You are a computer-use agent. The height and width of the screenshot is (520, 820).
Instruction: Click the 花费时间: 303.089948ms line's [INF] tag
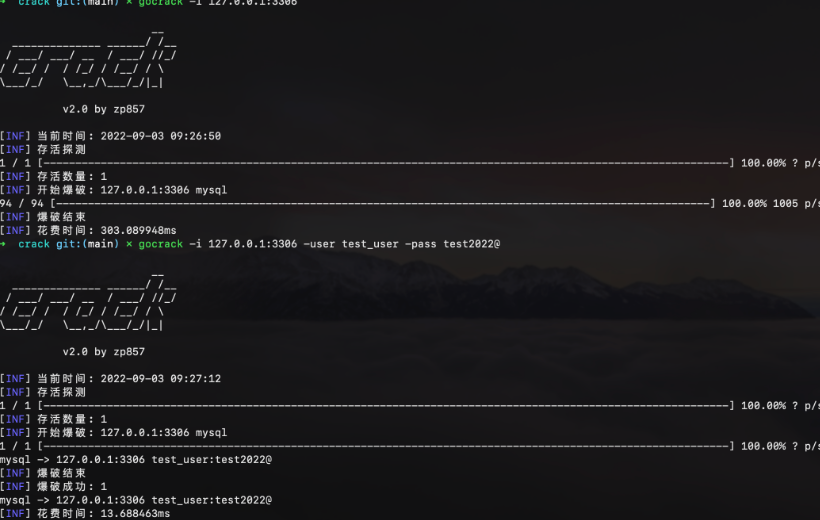(15, 230)
